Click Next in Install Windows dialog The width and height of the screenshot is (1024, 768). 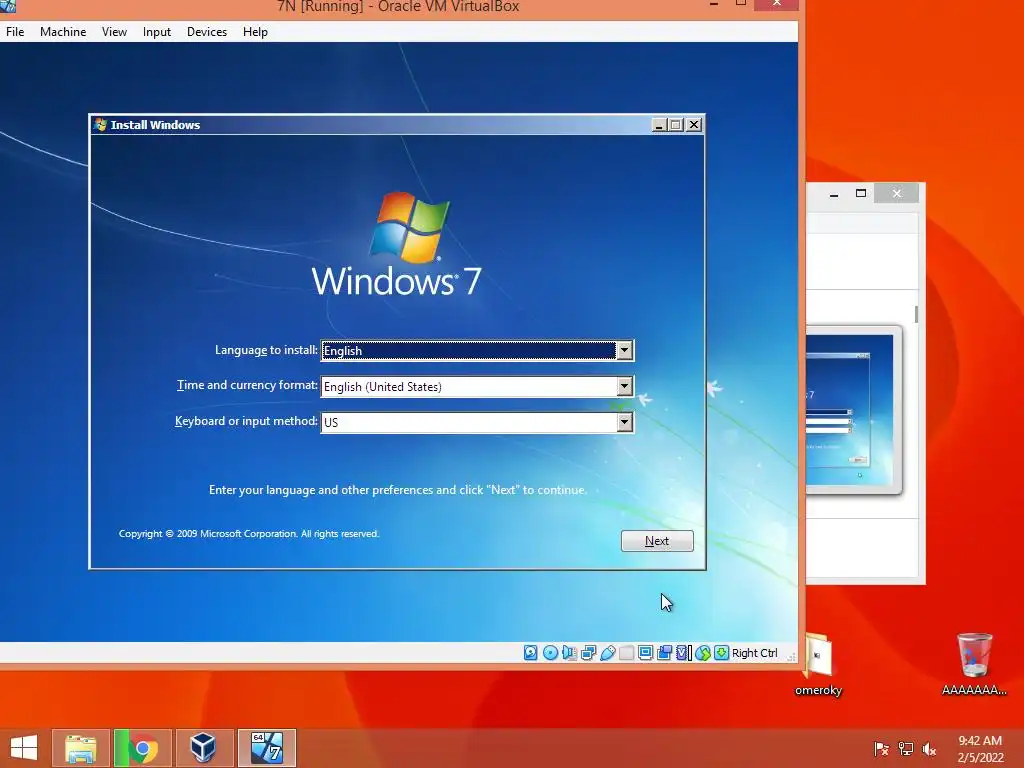point(657,541)
